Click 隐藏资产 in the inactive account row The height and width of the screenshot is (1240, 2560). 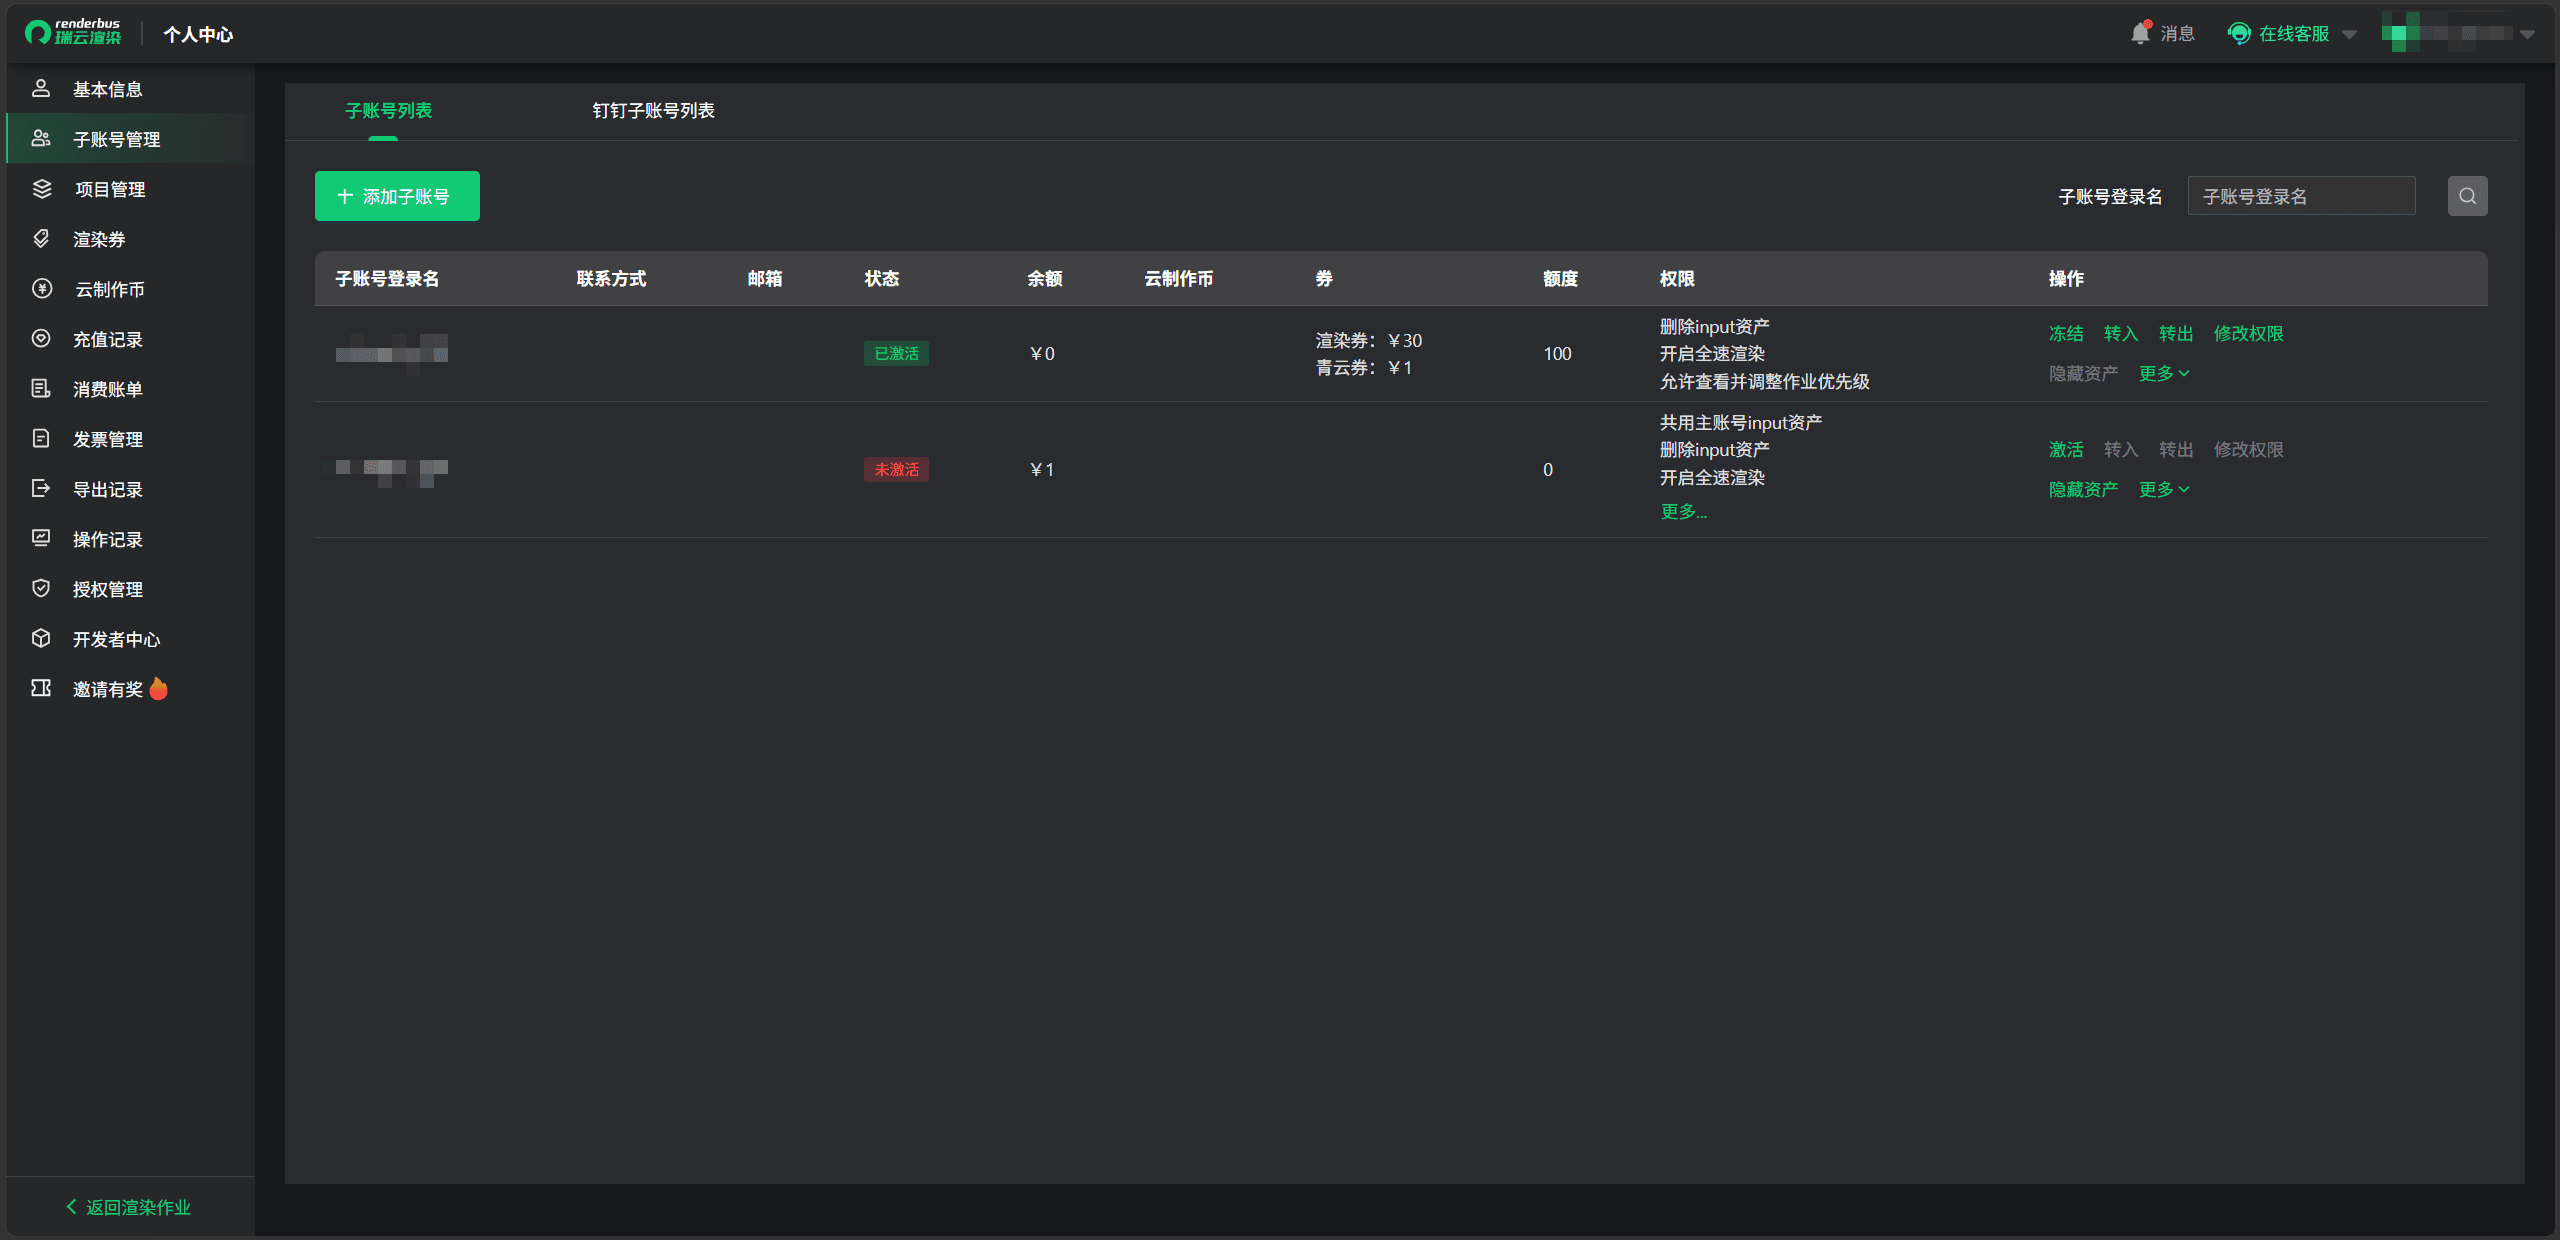point(2083,489)
